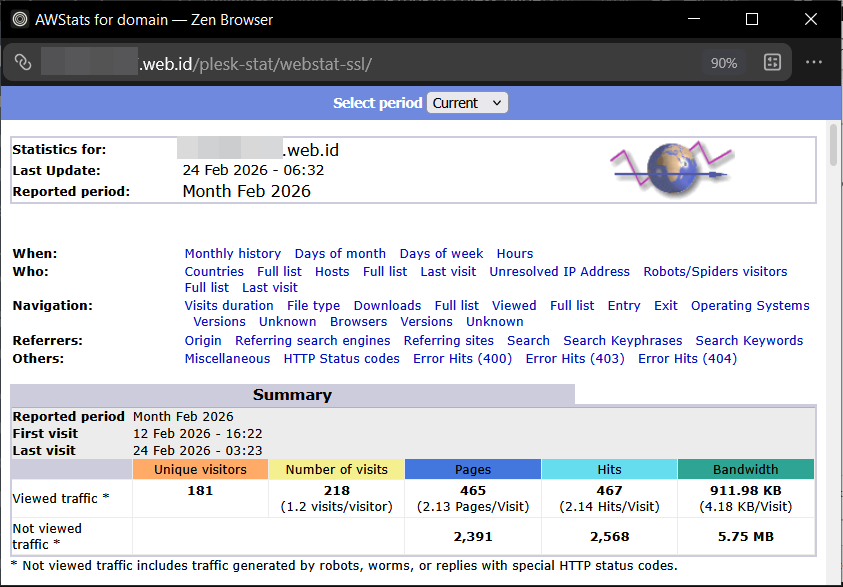Open Last visit link after Hosts Full list
This screenshot has width=843, height=587.
pos(448,271)
